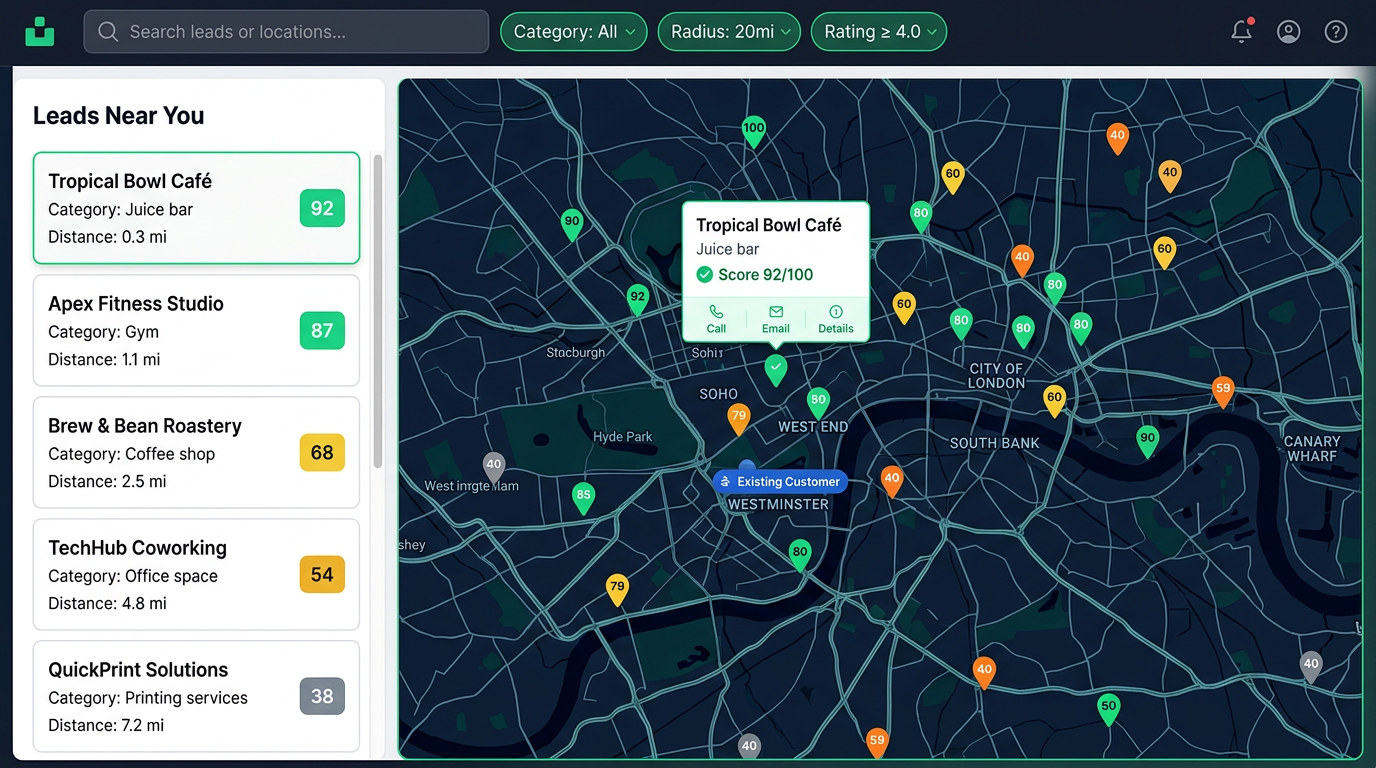Select the Apex Fitness Studio lead
The height and width of the screenshot is (768, 1376).
[196, 331]
